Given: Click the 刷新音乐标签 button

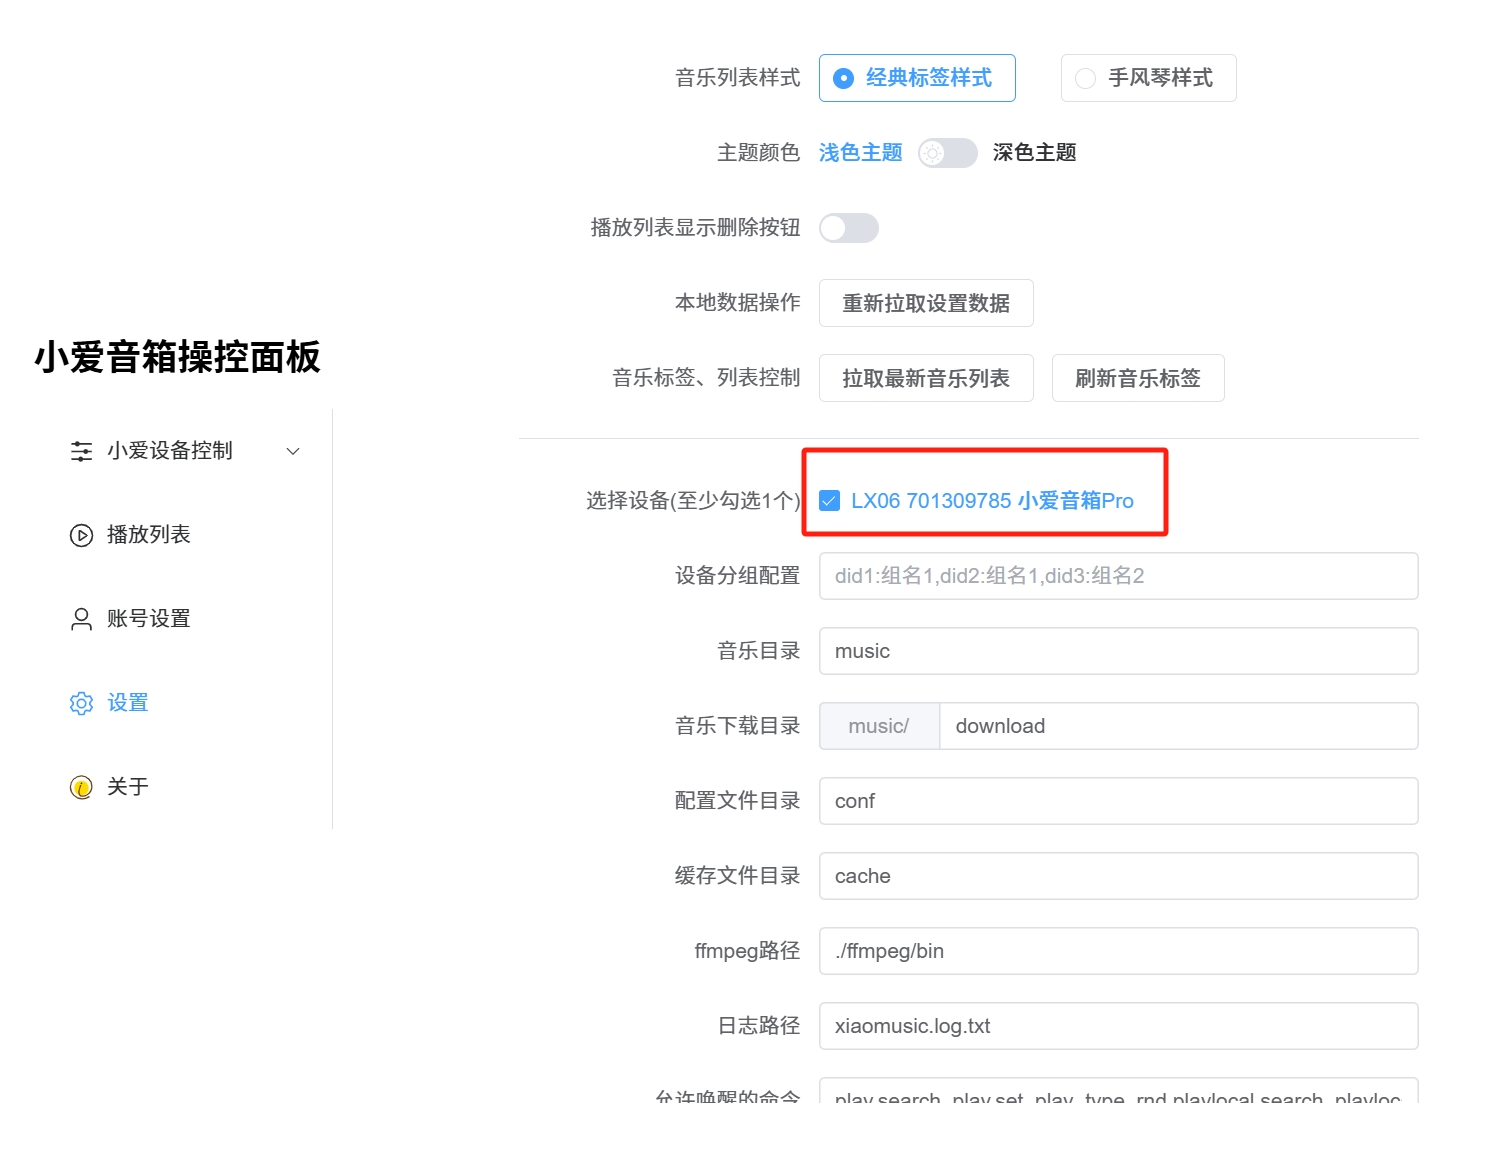Looking at the screenshot, I should [x=1137, y=378].
